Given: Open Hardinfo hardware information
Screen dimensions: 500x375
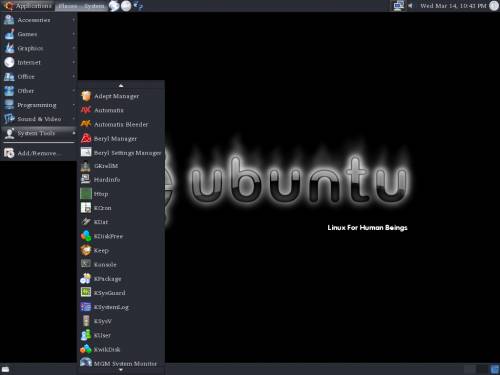Looking at the screenshot, I should click(121, 180).
